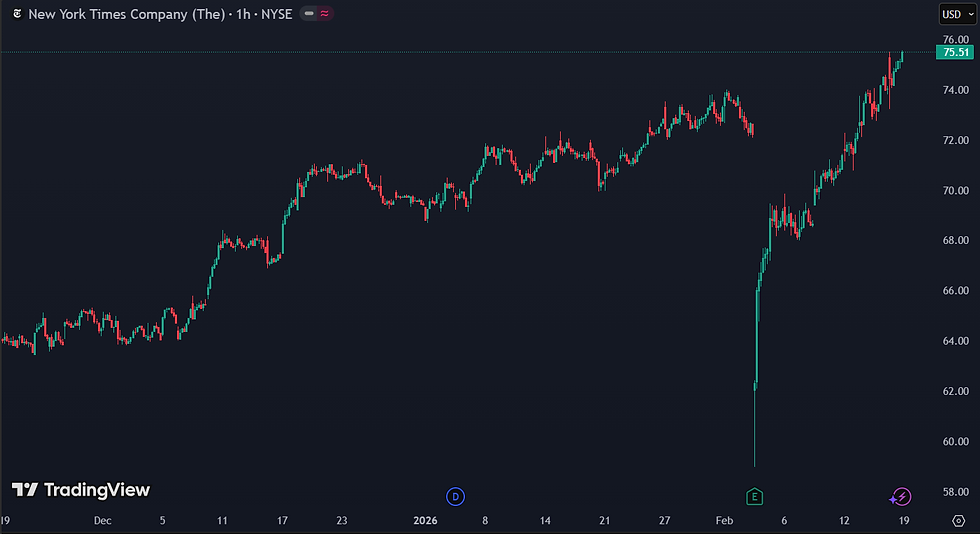Image resolution: width=980 pixels, height=534 pixels.
Task: Click the '27' date label on time axis
Action: tap(664, 520)
